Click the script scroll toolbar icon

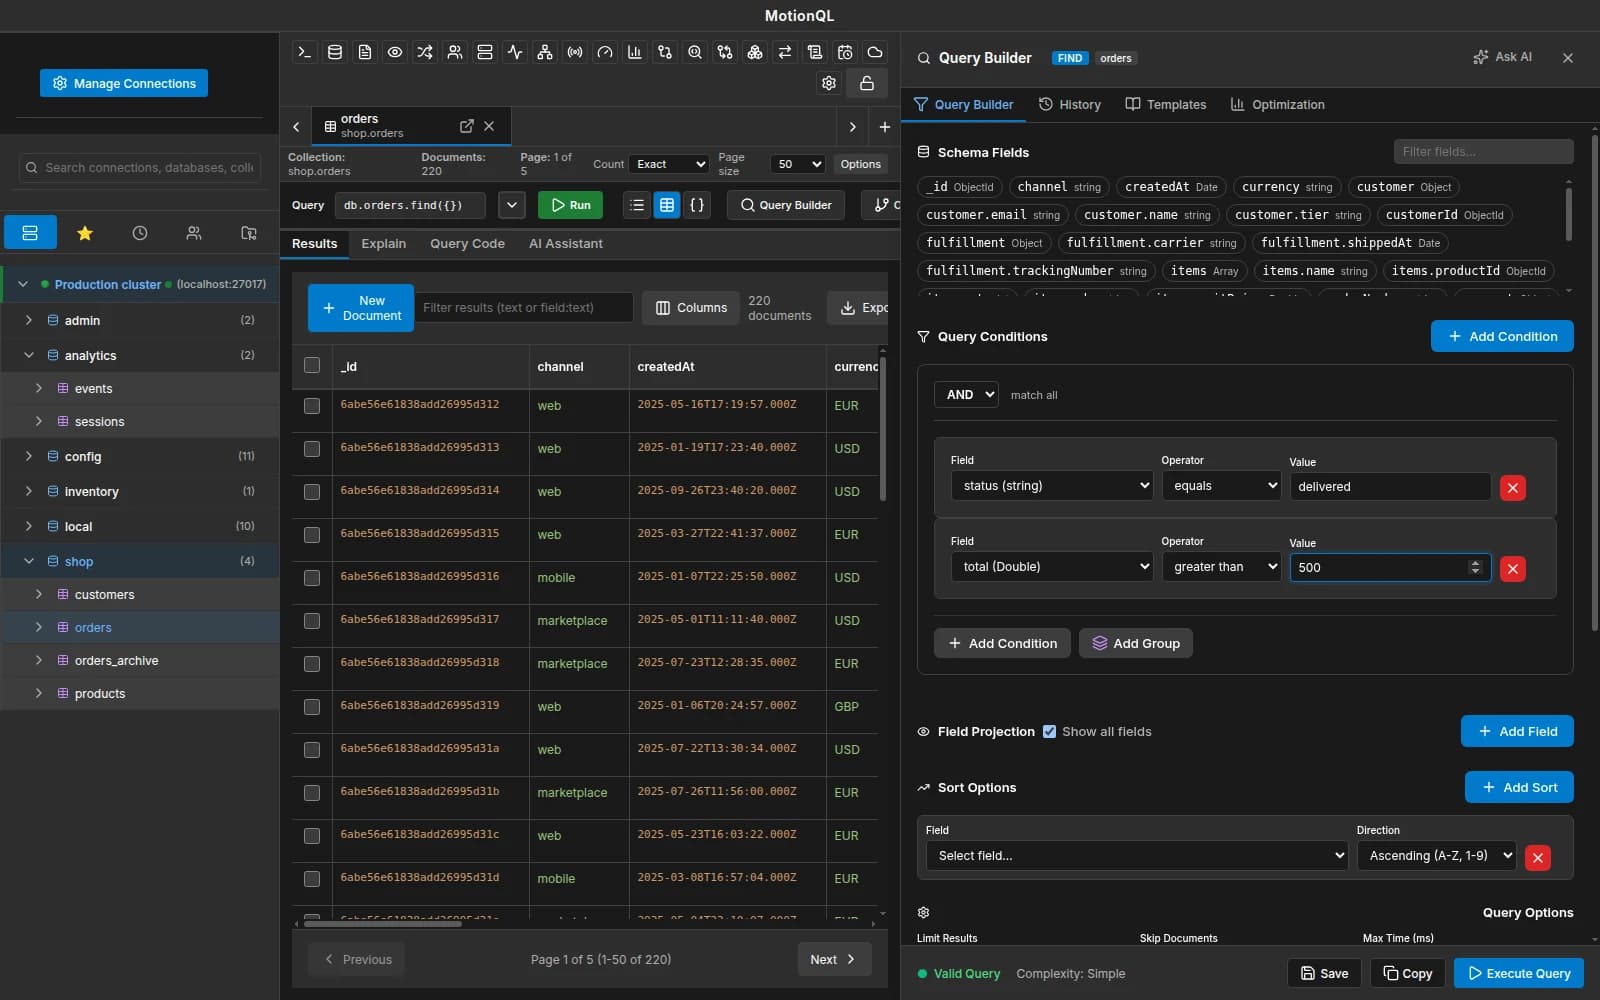point(815,52)
